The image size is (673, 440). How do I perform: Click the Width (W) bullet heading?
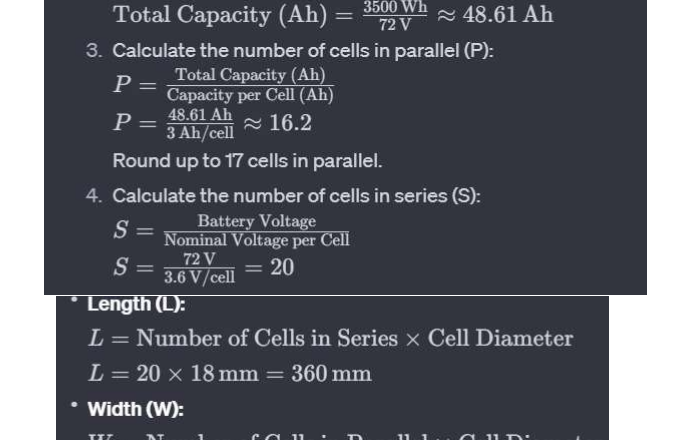point(135,409)
